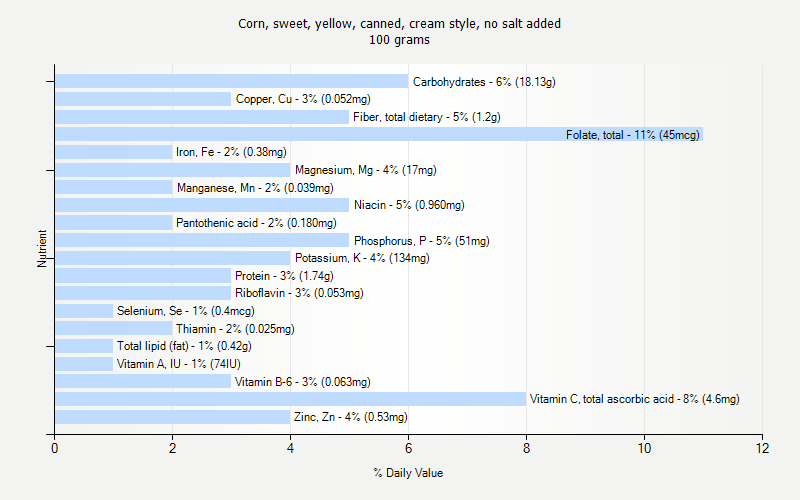Click the Zinc bar in the chart
Viewport: 800px width, 500px height.
[172, 417]
